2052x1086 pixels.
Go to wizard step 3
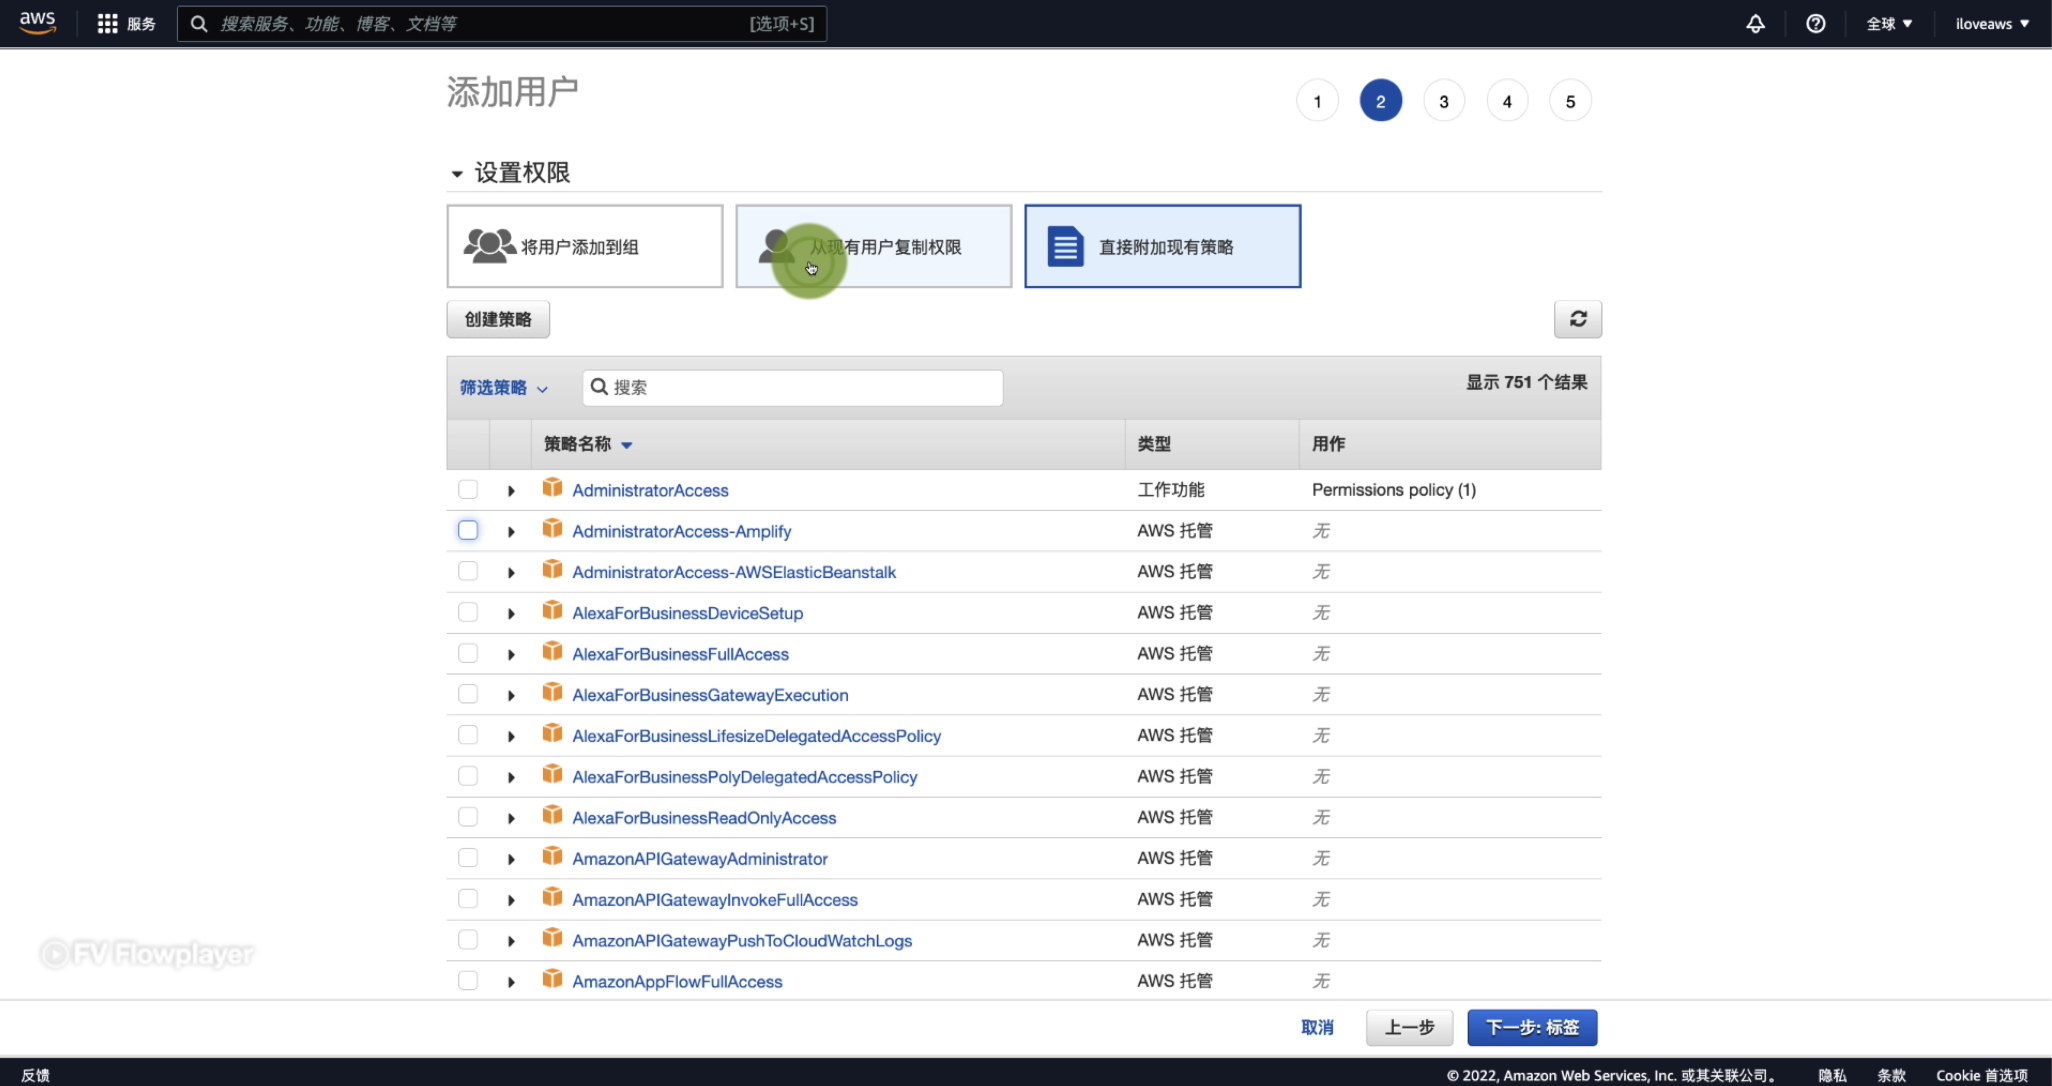click(1443, 101)
